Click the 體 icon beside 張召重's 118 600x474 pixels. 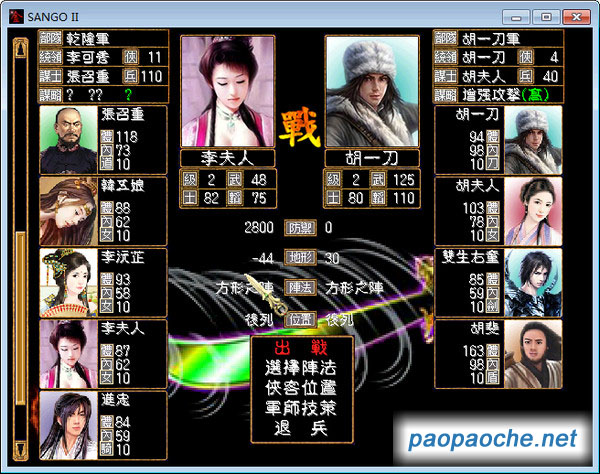click(107, 137)
